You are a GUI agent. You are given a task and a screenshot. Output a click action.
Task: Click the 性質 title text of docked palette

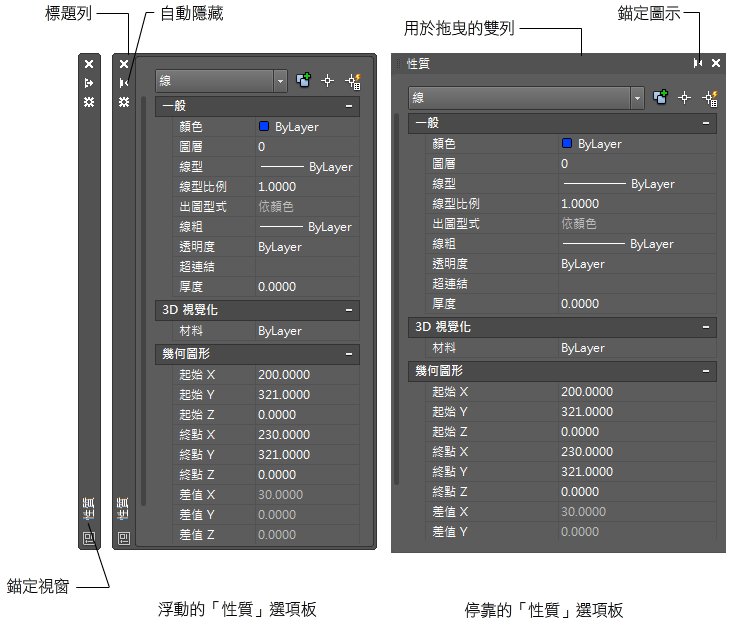click(418, 63)
